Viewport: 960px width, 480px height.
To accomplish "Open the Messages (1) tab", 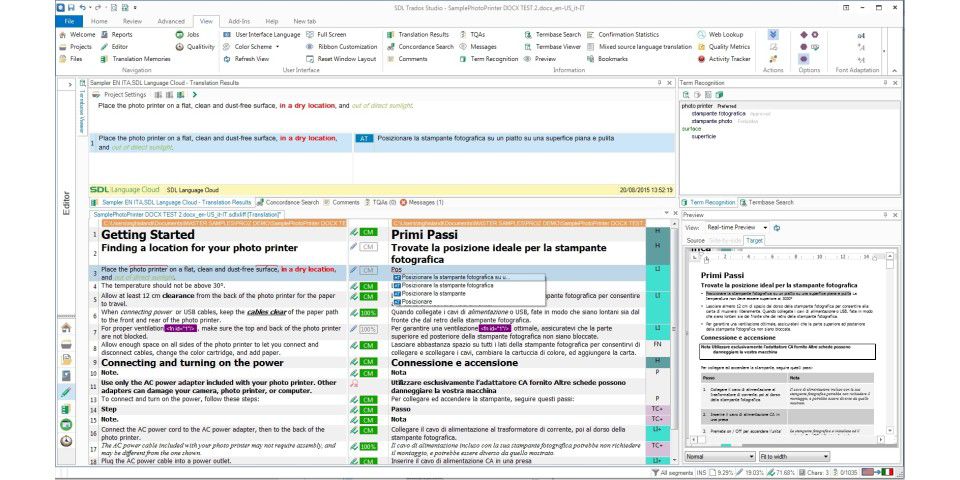I will pyautogui.click(x=422, y=202).
